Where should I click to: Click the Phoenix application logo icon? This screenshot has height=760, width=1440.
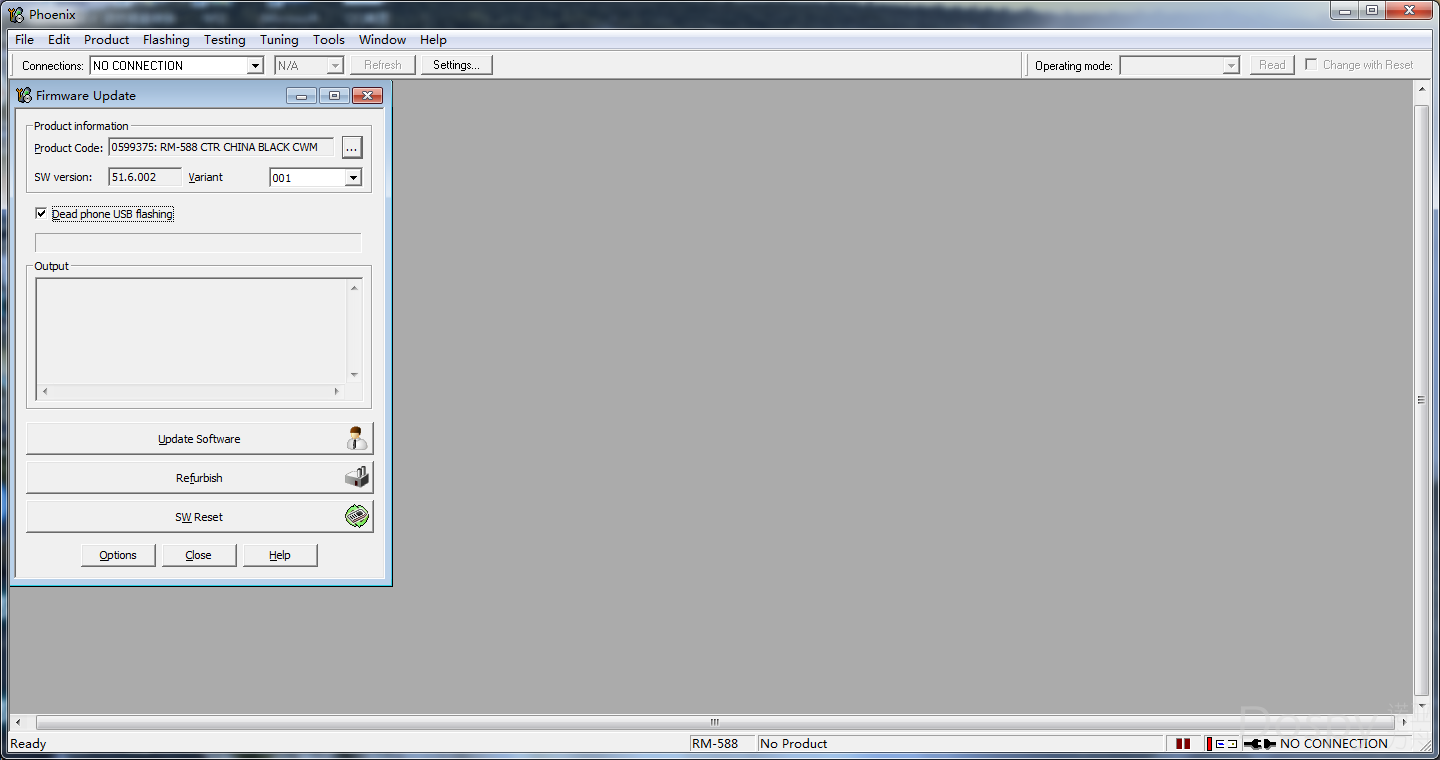click(16, 14)
